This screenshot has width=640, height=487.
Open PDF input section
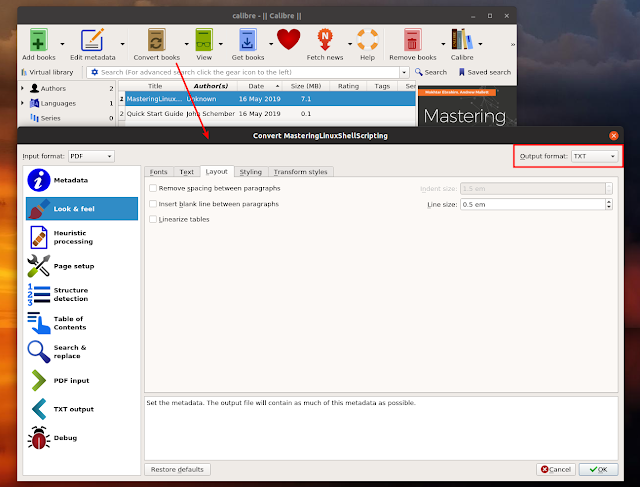coord(82,380)
